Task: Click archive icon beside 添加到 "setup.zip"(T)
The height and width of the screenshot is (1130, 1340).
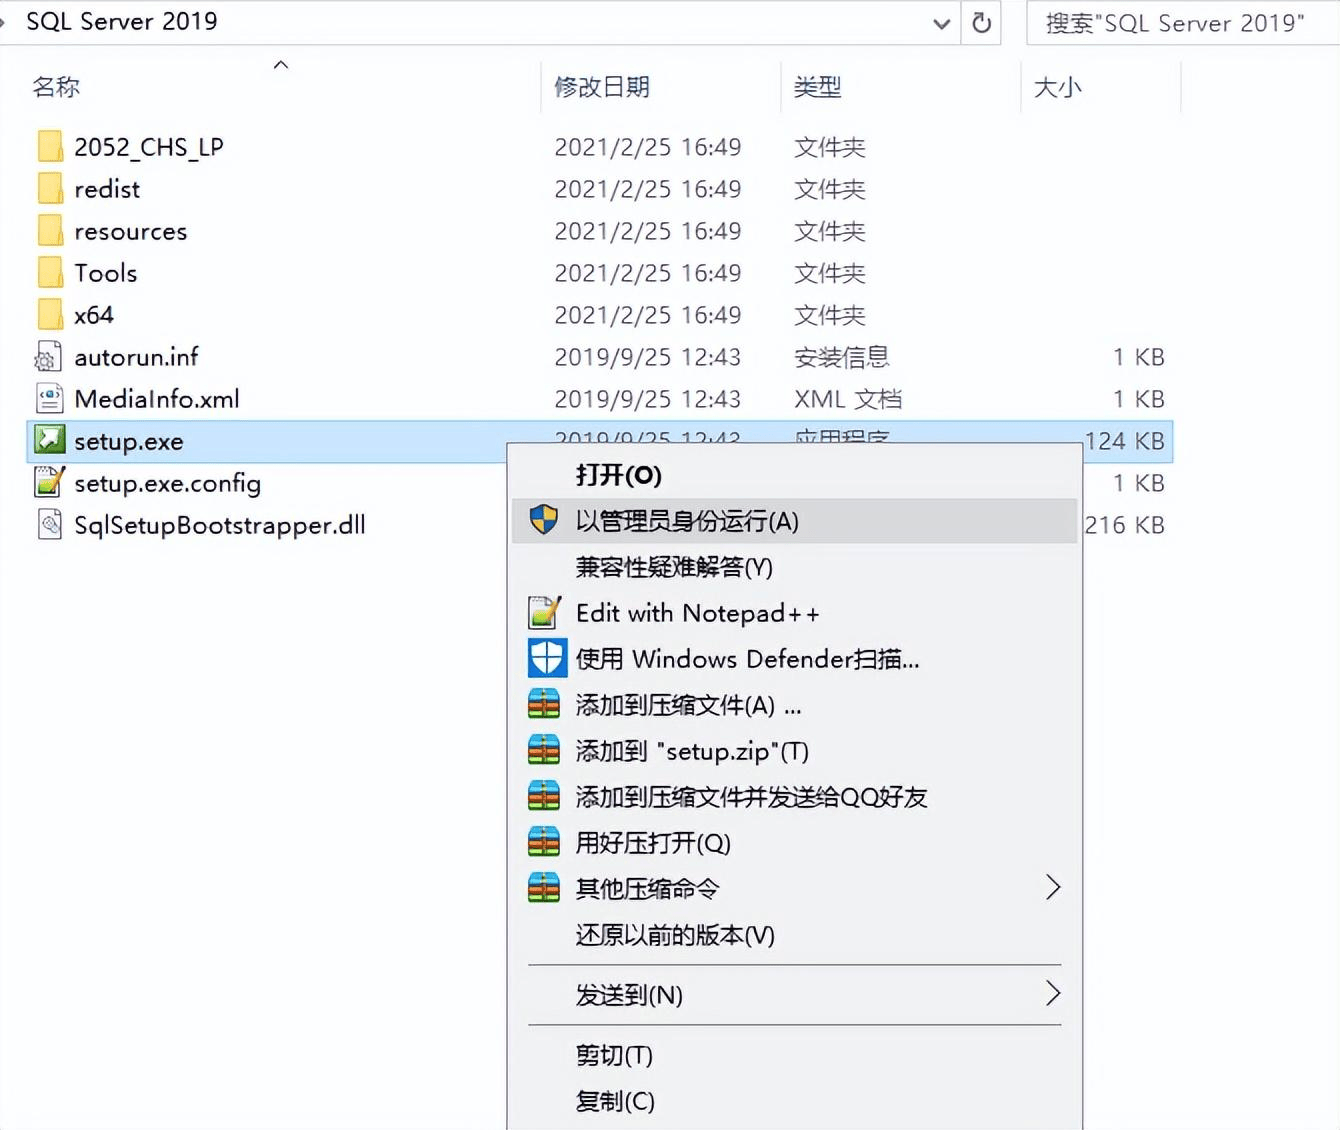Action: [x=544, y=750]
